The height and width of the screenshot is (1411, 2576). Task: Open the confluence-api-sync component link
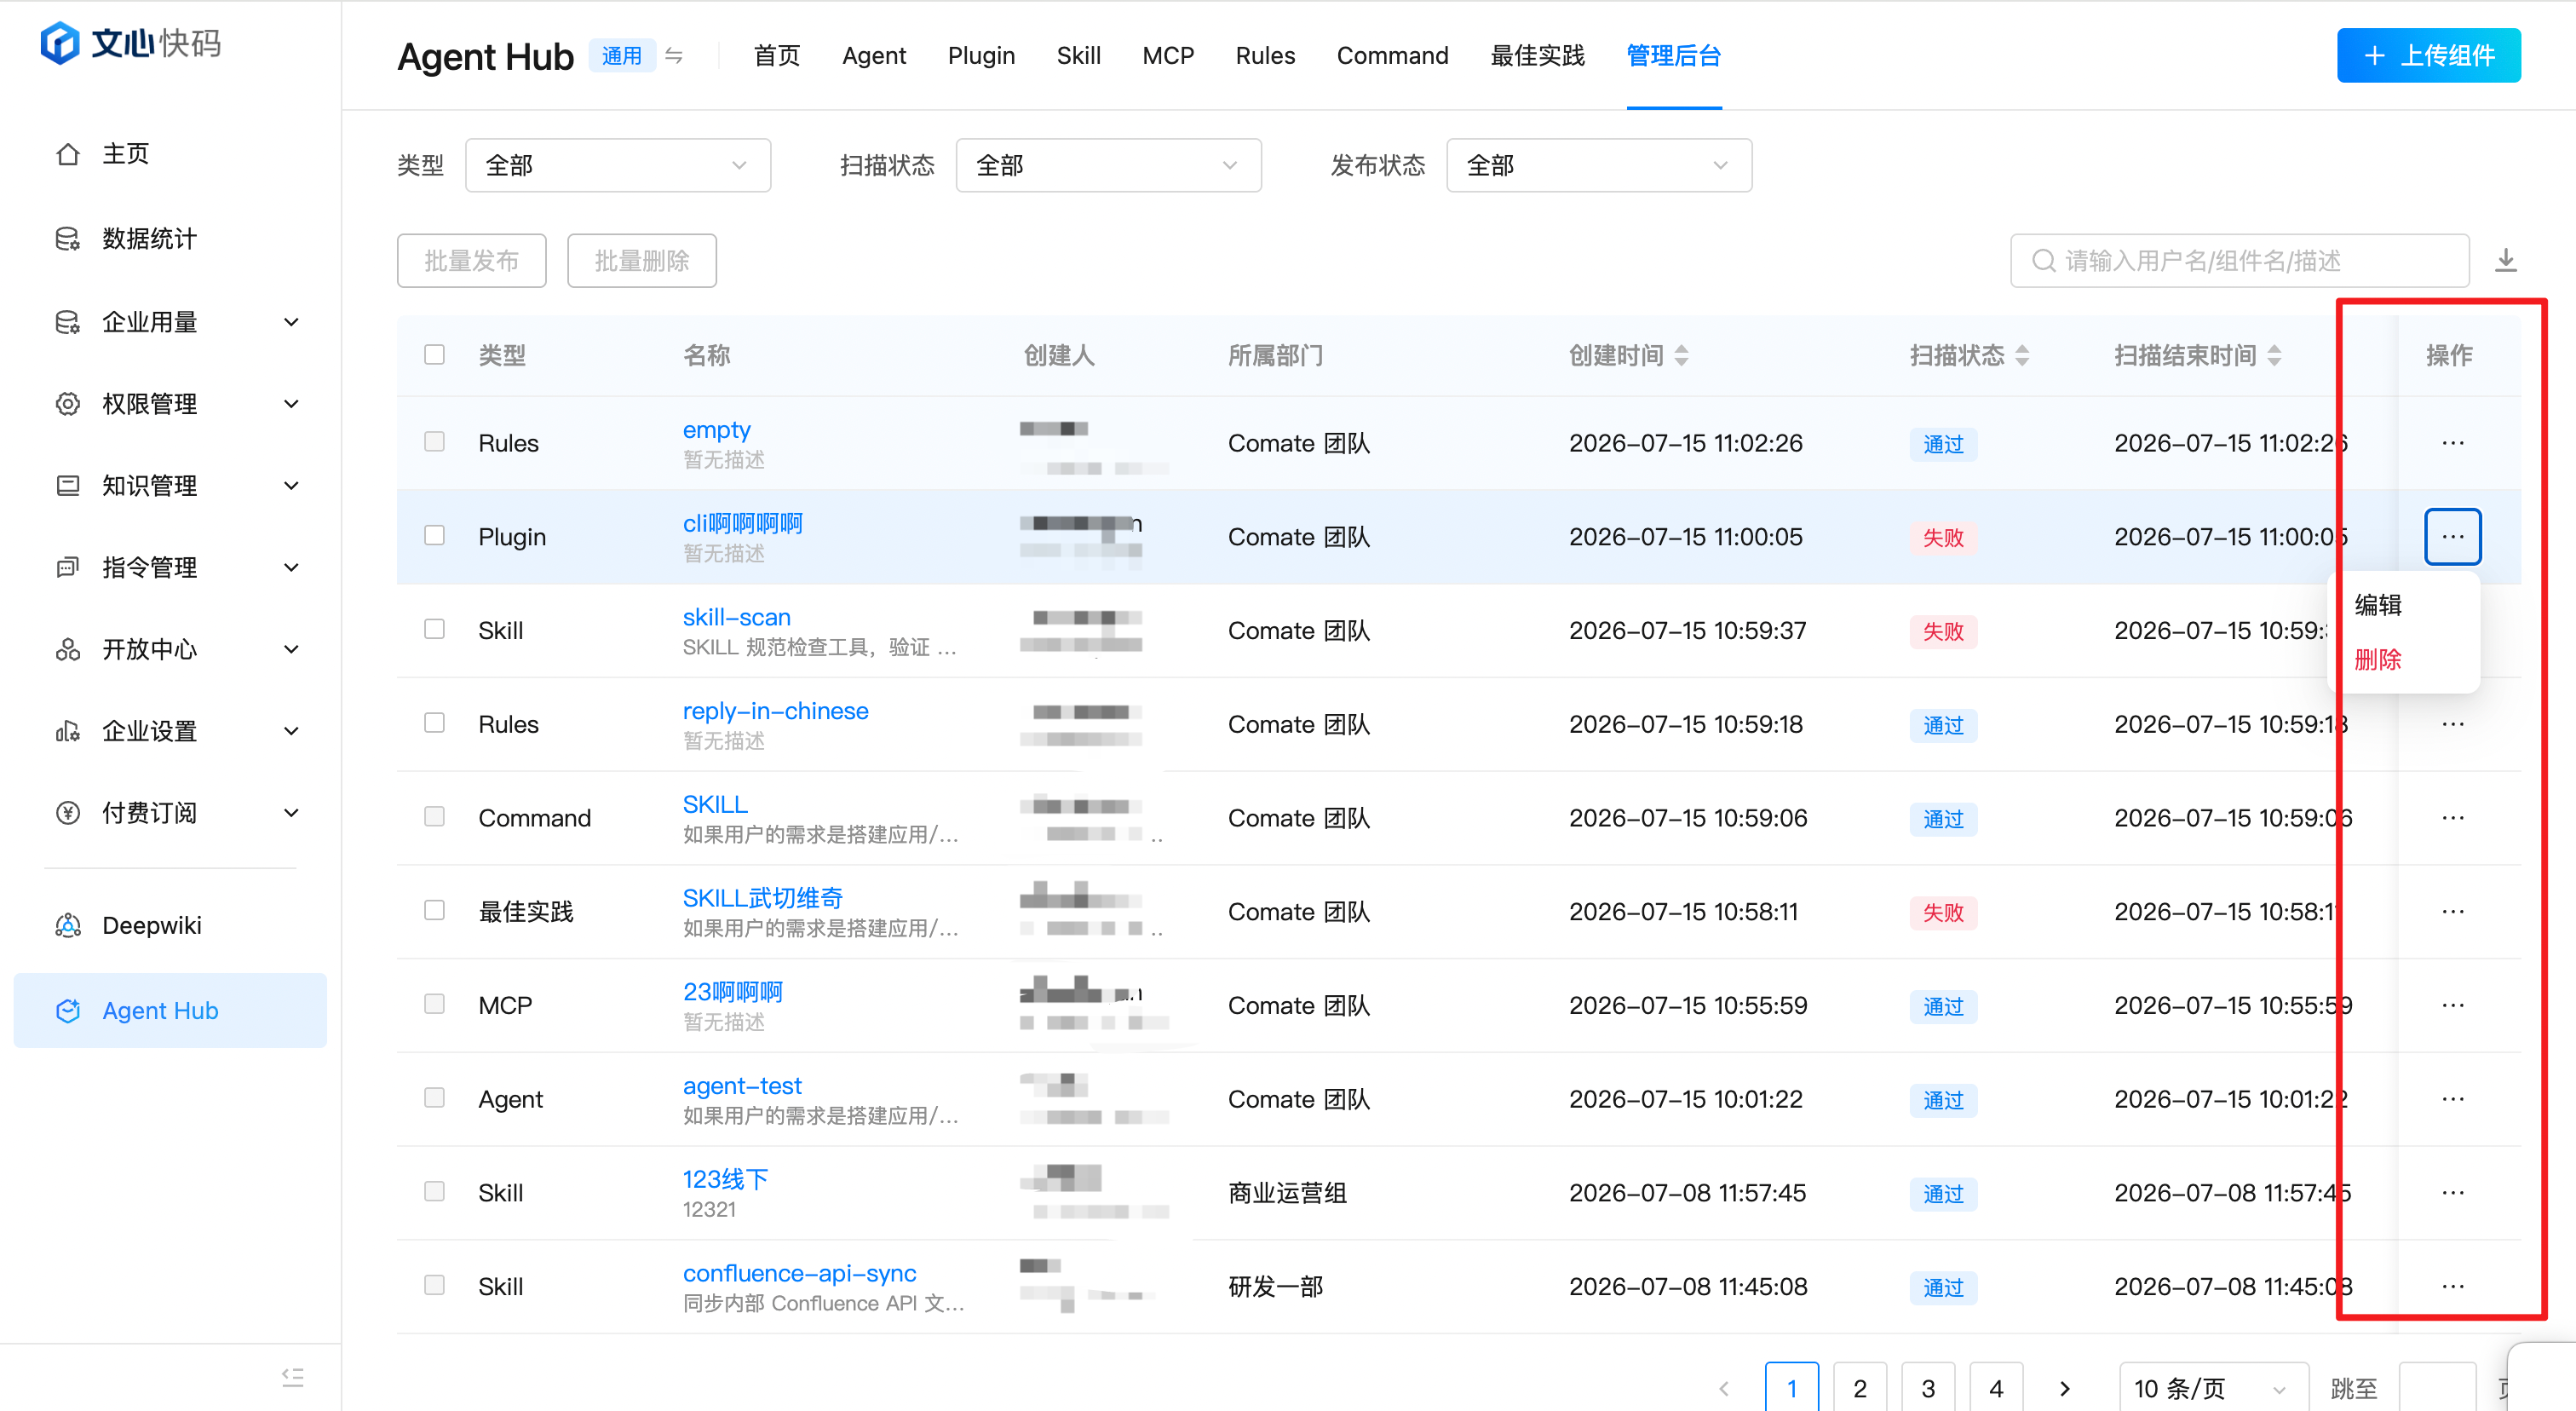coord(799,1273)
